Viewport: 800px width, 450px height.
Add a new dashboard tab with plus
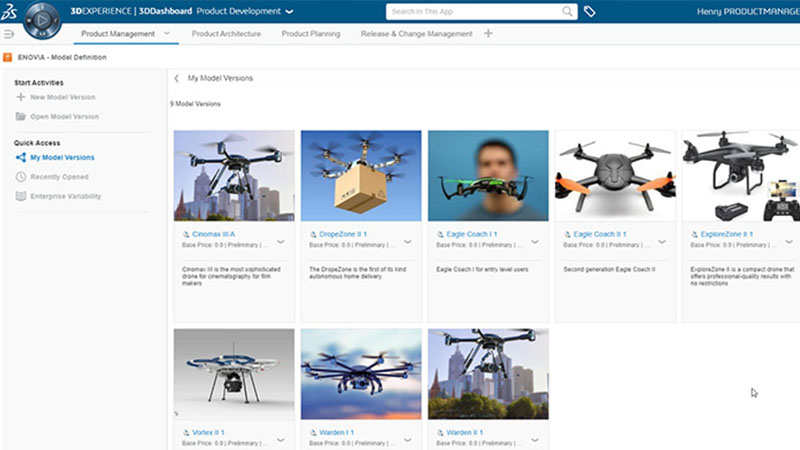[x=488, y=33]
